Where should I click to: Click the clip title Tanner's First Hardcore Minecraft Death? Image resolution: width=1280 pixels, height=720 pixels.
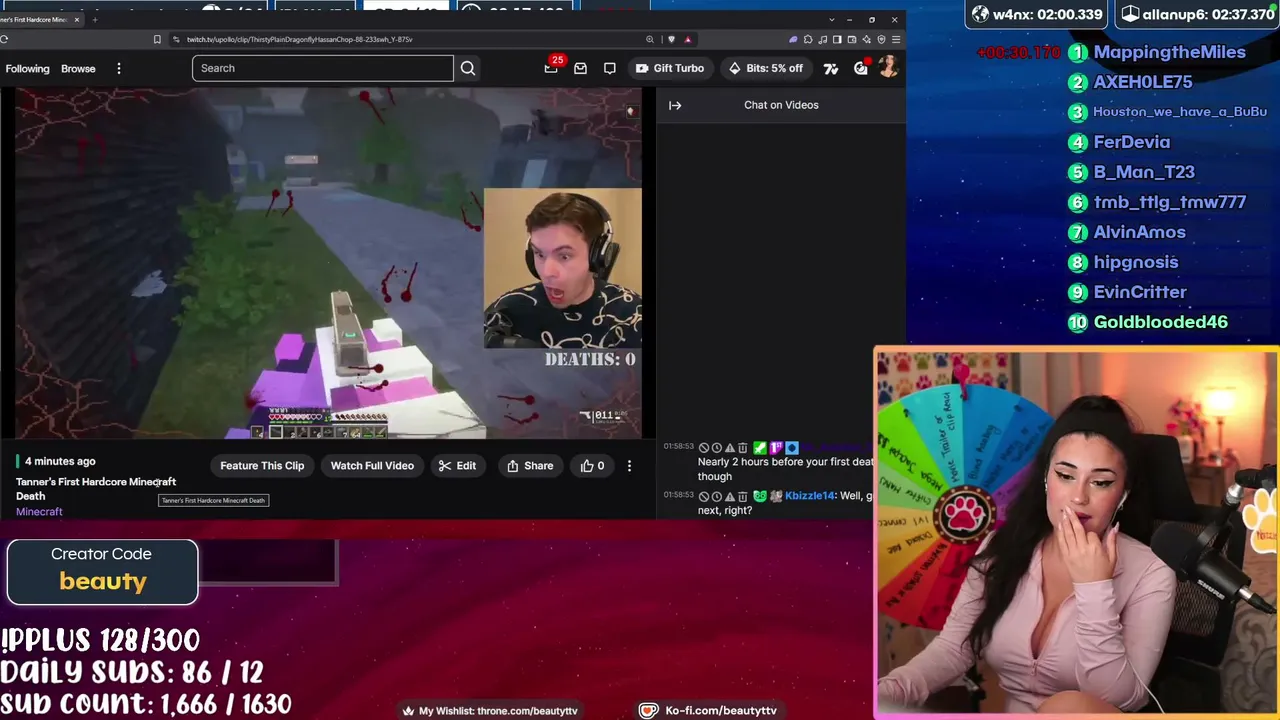(x=96, y=489)
